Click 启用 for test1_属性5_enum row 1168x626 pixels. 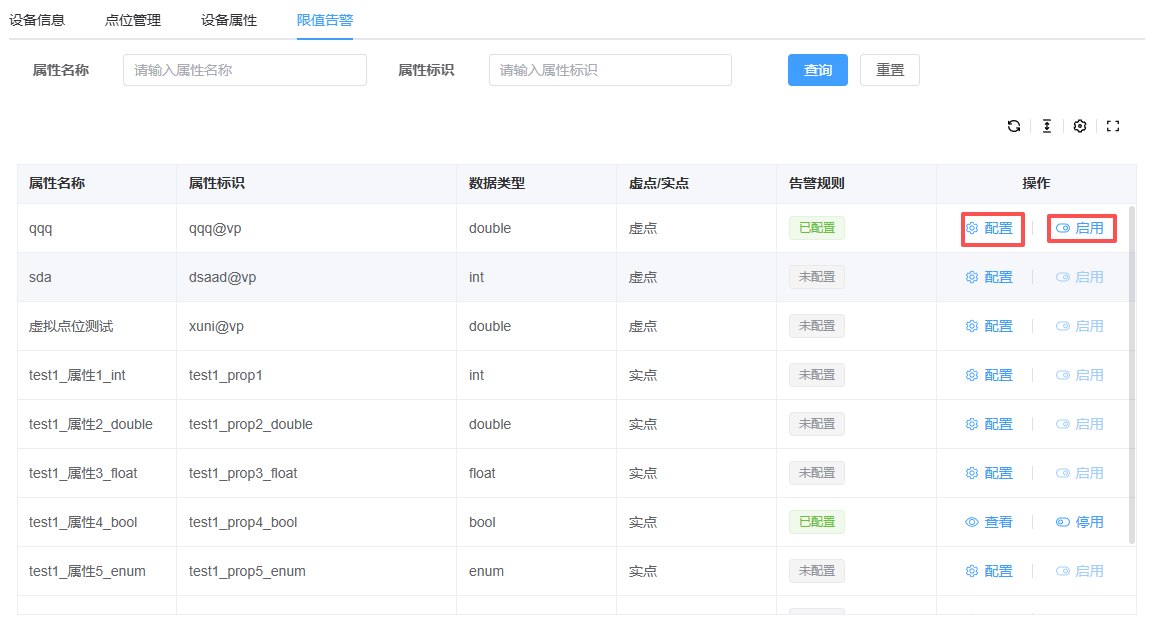tap(1080, 572)
